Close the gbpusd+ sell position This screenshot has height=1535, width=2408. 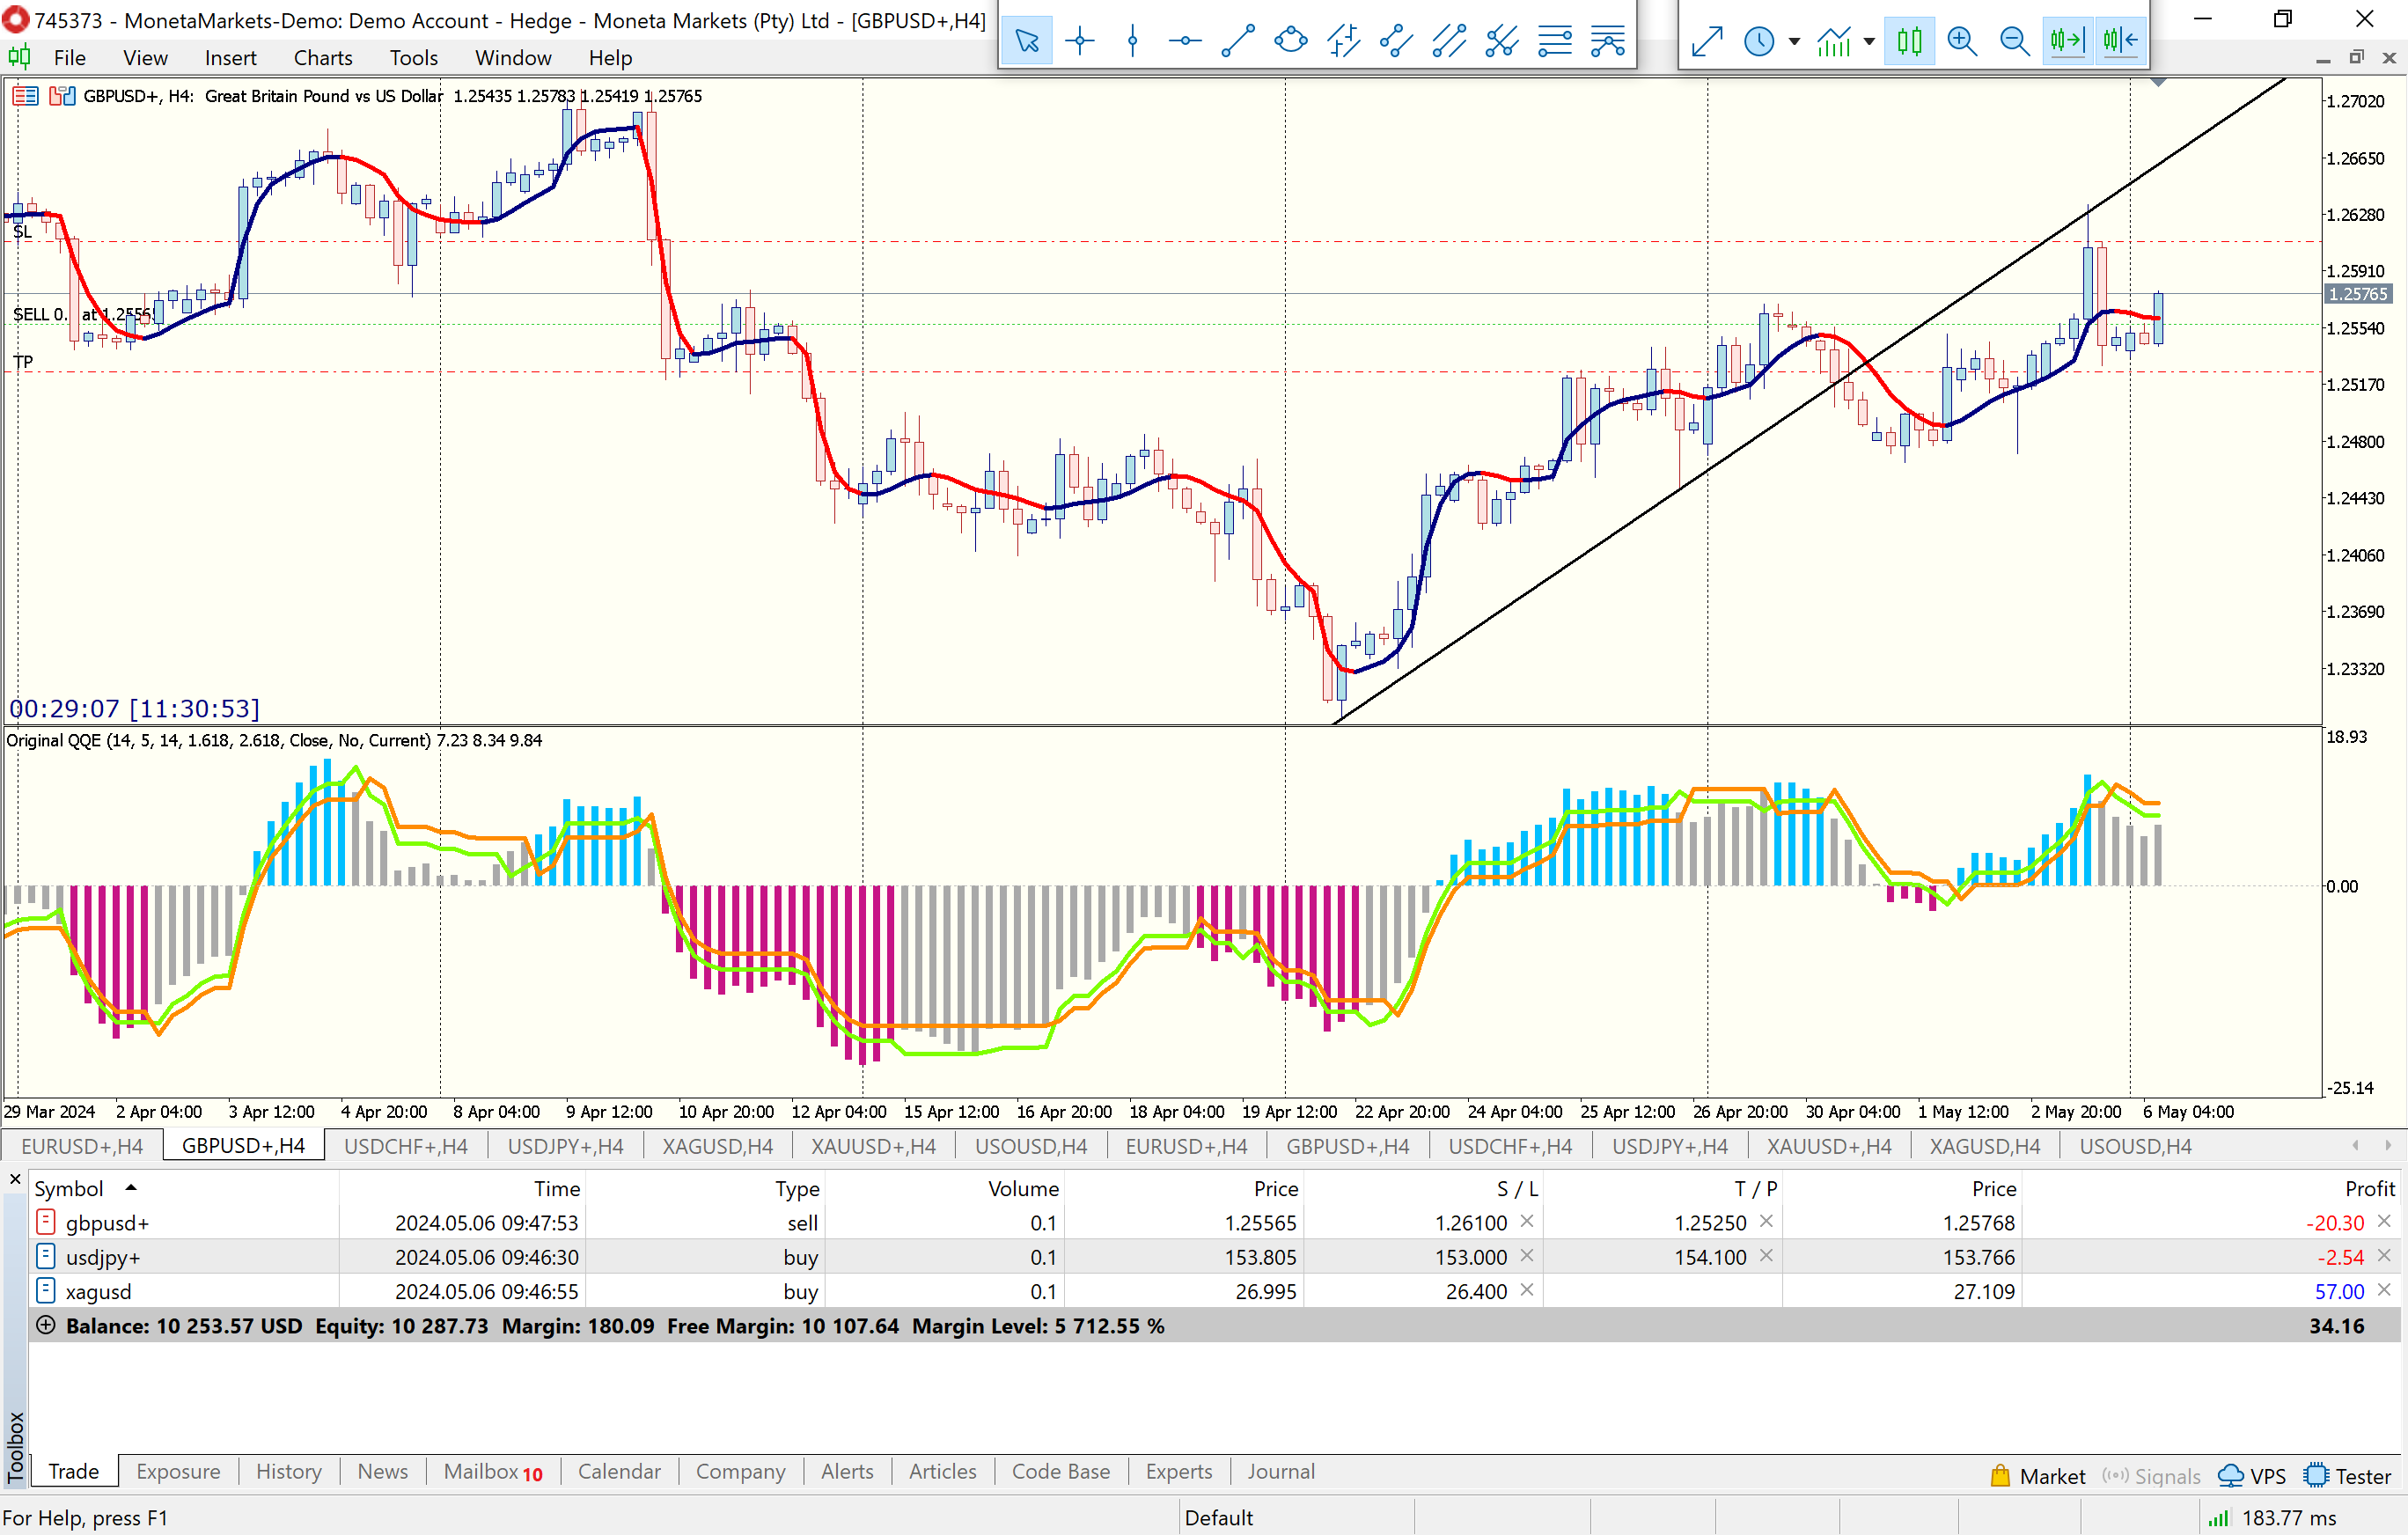coord(2384,1222)
